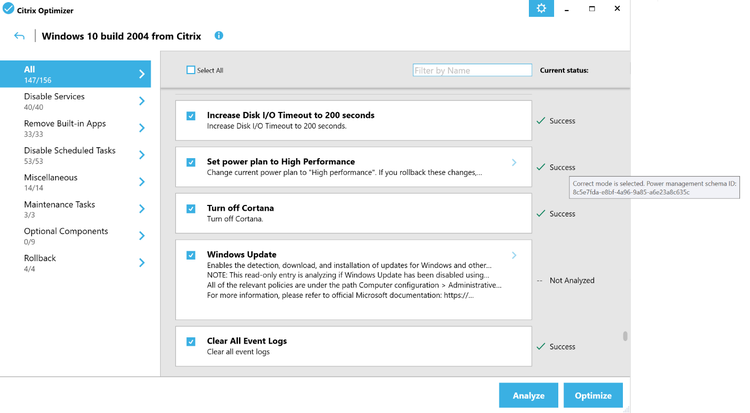Open settings with the gear icon
This screenshot has height=413, width=750.
(x=541, y=9)
